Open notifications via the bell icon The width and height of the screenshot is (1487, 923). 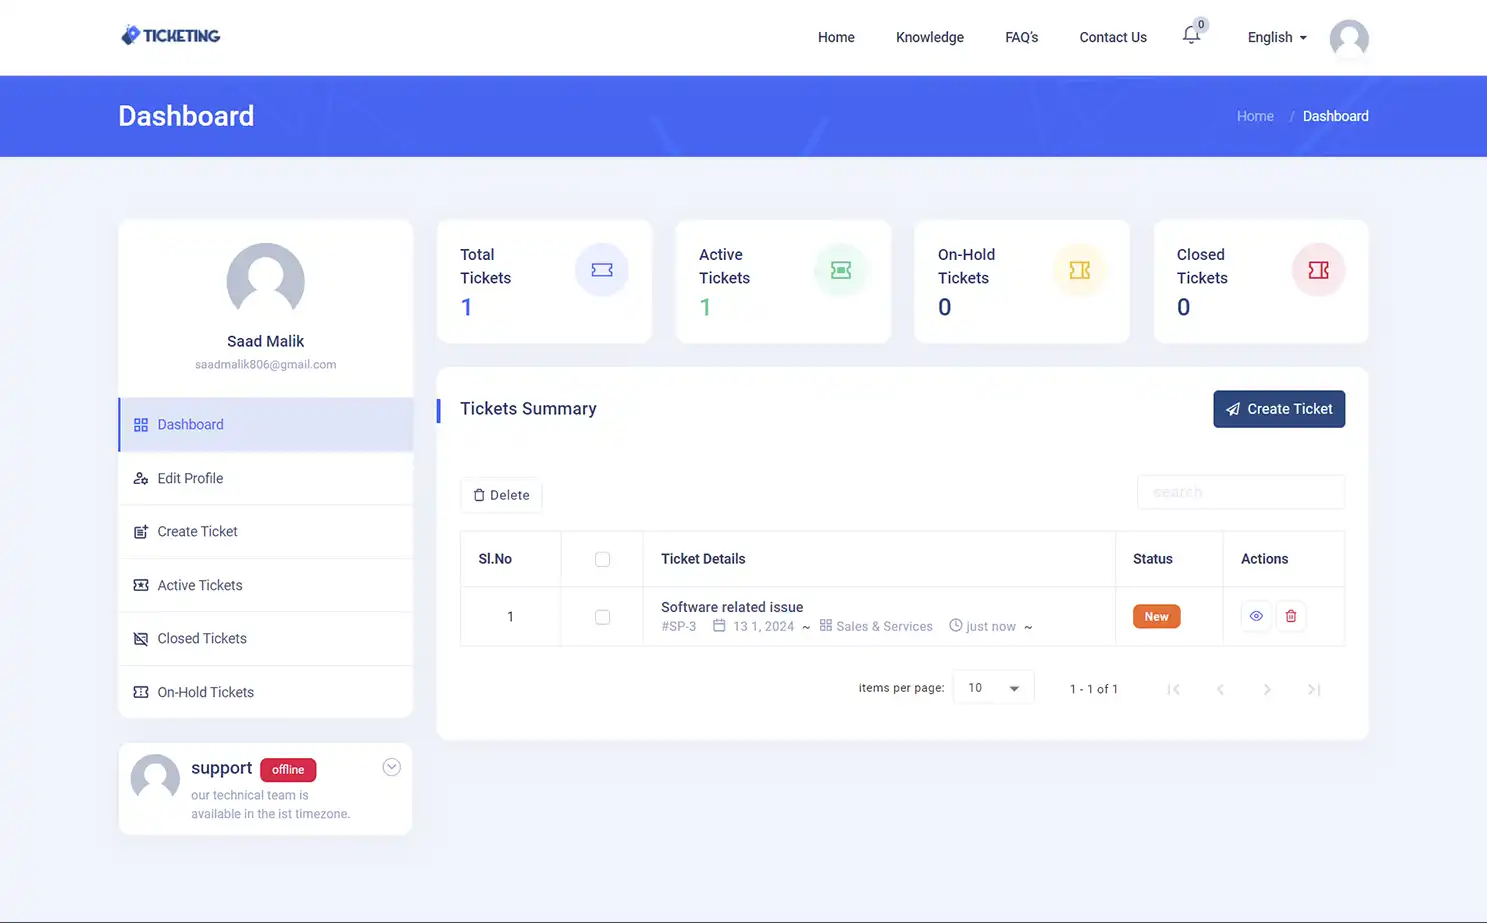1190,36
